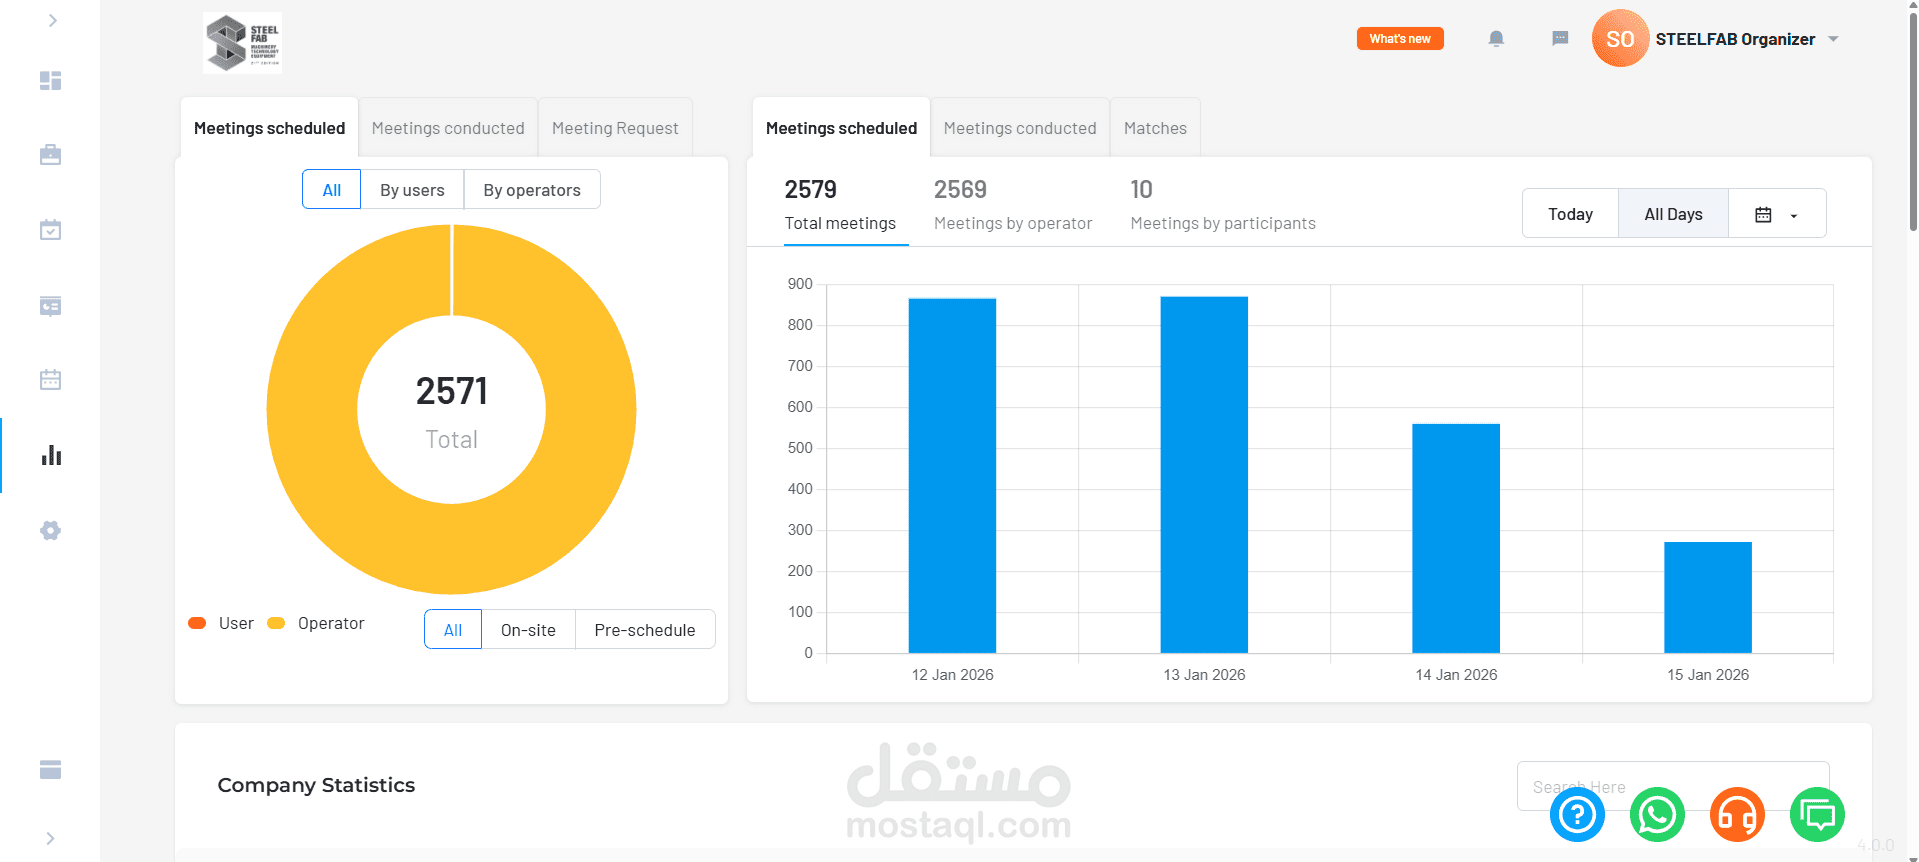Open the analytics bar chart sidebar icon
The height and width of the screenshot is (862, 1919).
pyautogui.click(x=51, y=456)
